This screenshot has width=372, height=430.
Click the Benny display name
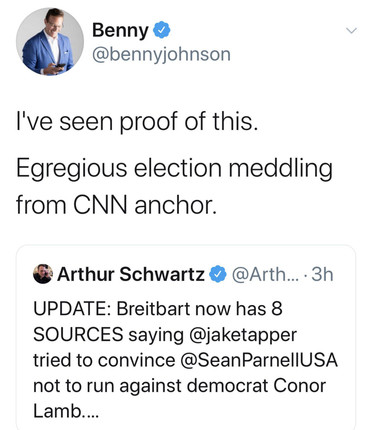pos(120,31)
